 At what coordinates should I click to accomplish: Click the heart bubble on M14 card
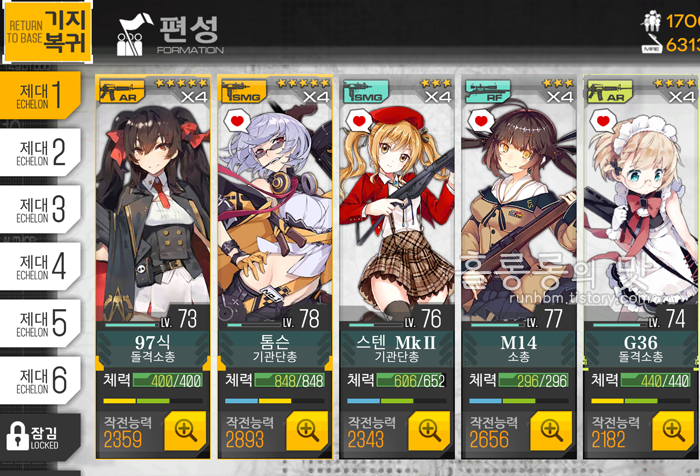[x=480, y=121]
